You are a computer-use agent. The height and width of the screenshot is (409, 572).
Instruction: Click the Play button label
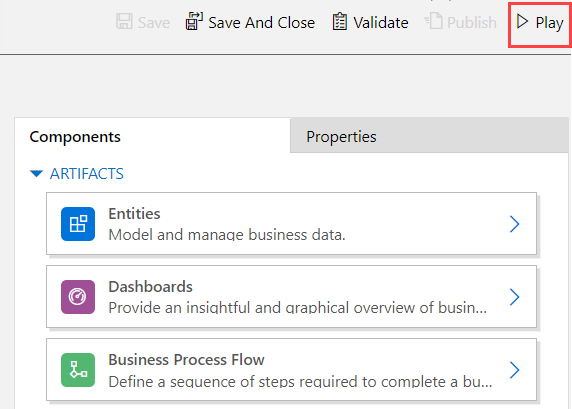tap(549, 23)
